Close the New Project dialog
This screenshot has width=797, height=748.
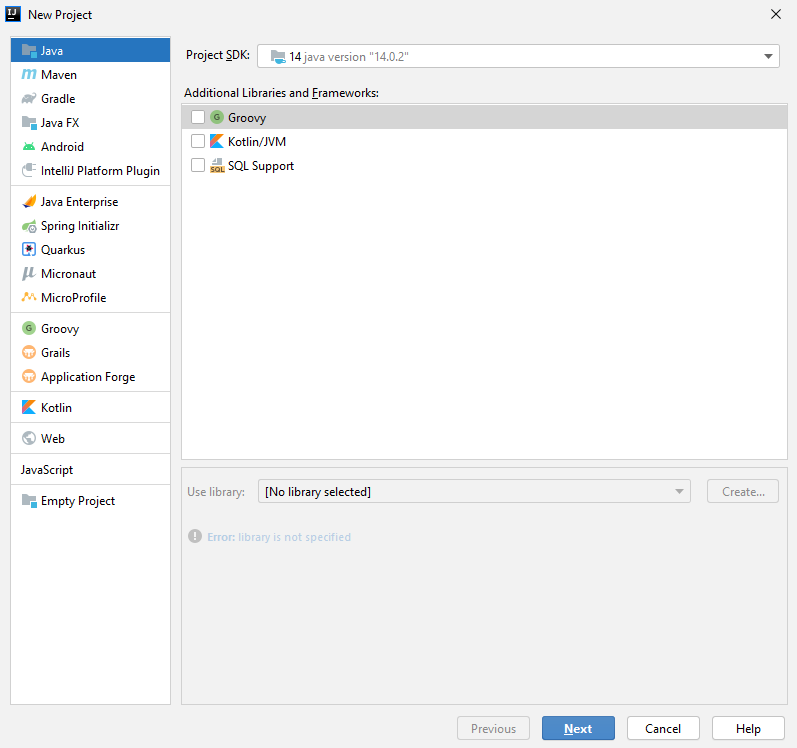click(776, 14)
